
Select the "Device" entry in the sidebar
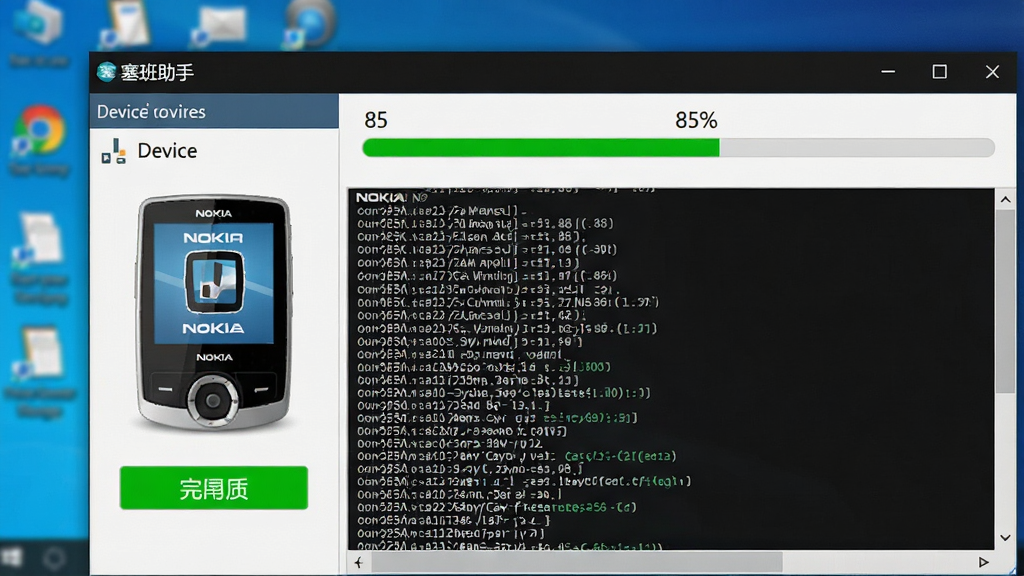click(x=167, y=151)
